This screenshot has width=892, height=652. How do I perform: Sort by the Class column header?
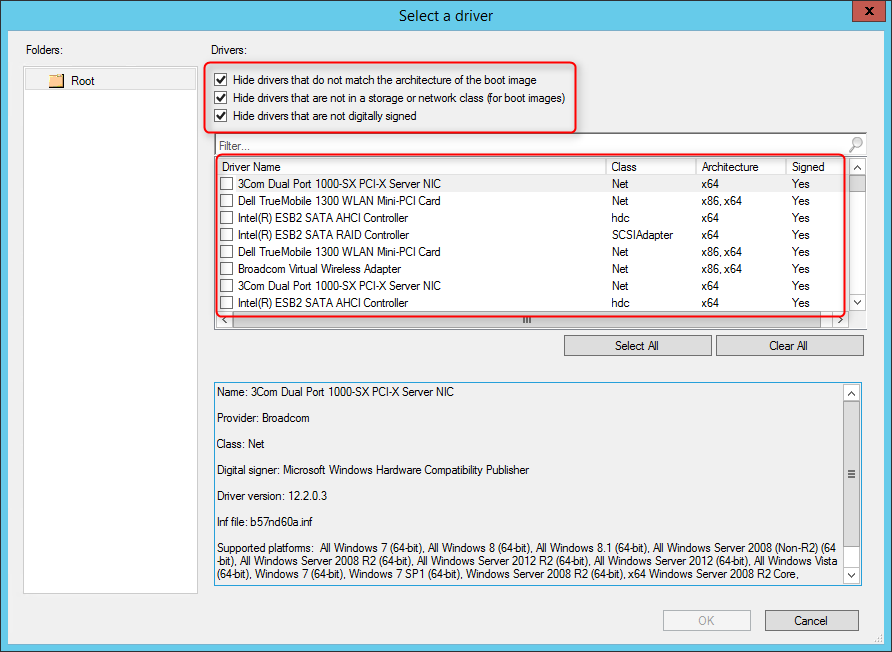(651, 167)
